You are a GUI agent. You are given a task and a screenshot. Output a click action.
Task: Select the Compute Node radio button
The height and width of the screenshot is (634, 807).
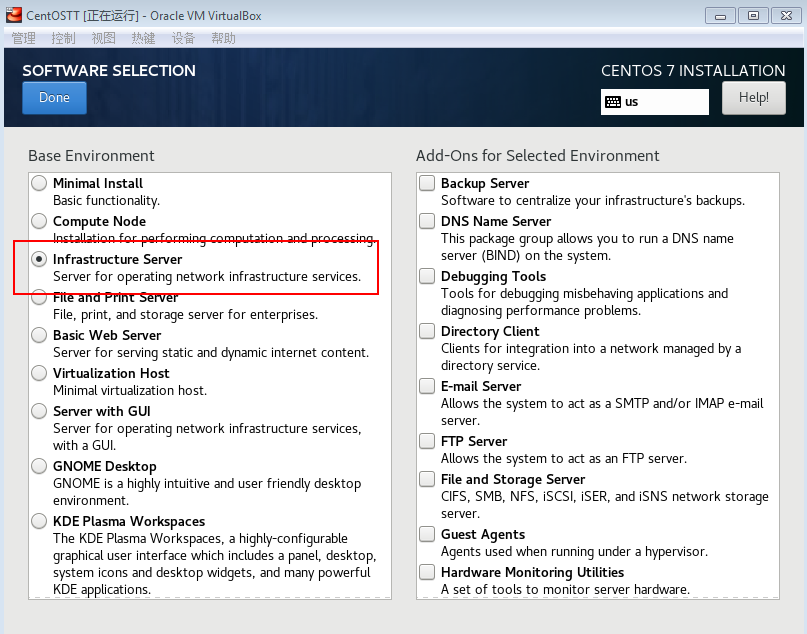(x=39, y=221)
